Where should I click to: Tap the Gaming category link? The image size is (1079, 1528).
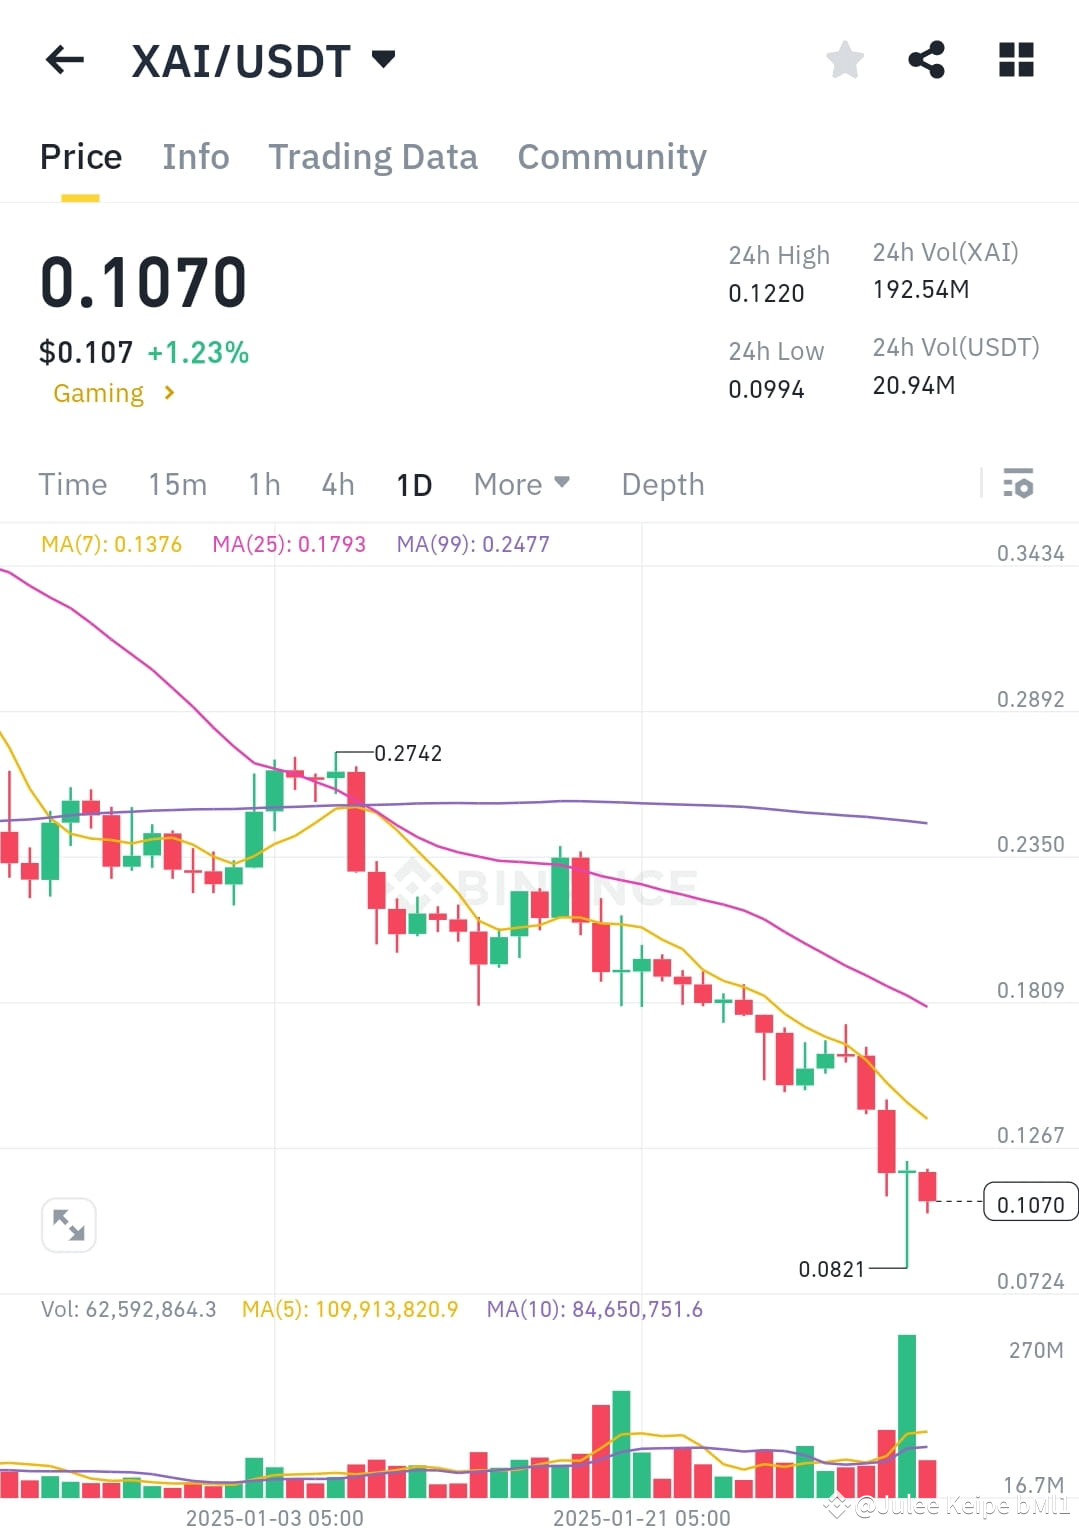98,393
